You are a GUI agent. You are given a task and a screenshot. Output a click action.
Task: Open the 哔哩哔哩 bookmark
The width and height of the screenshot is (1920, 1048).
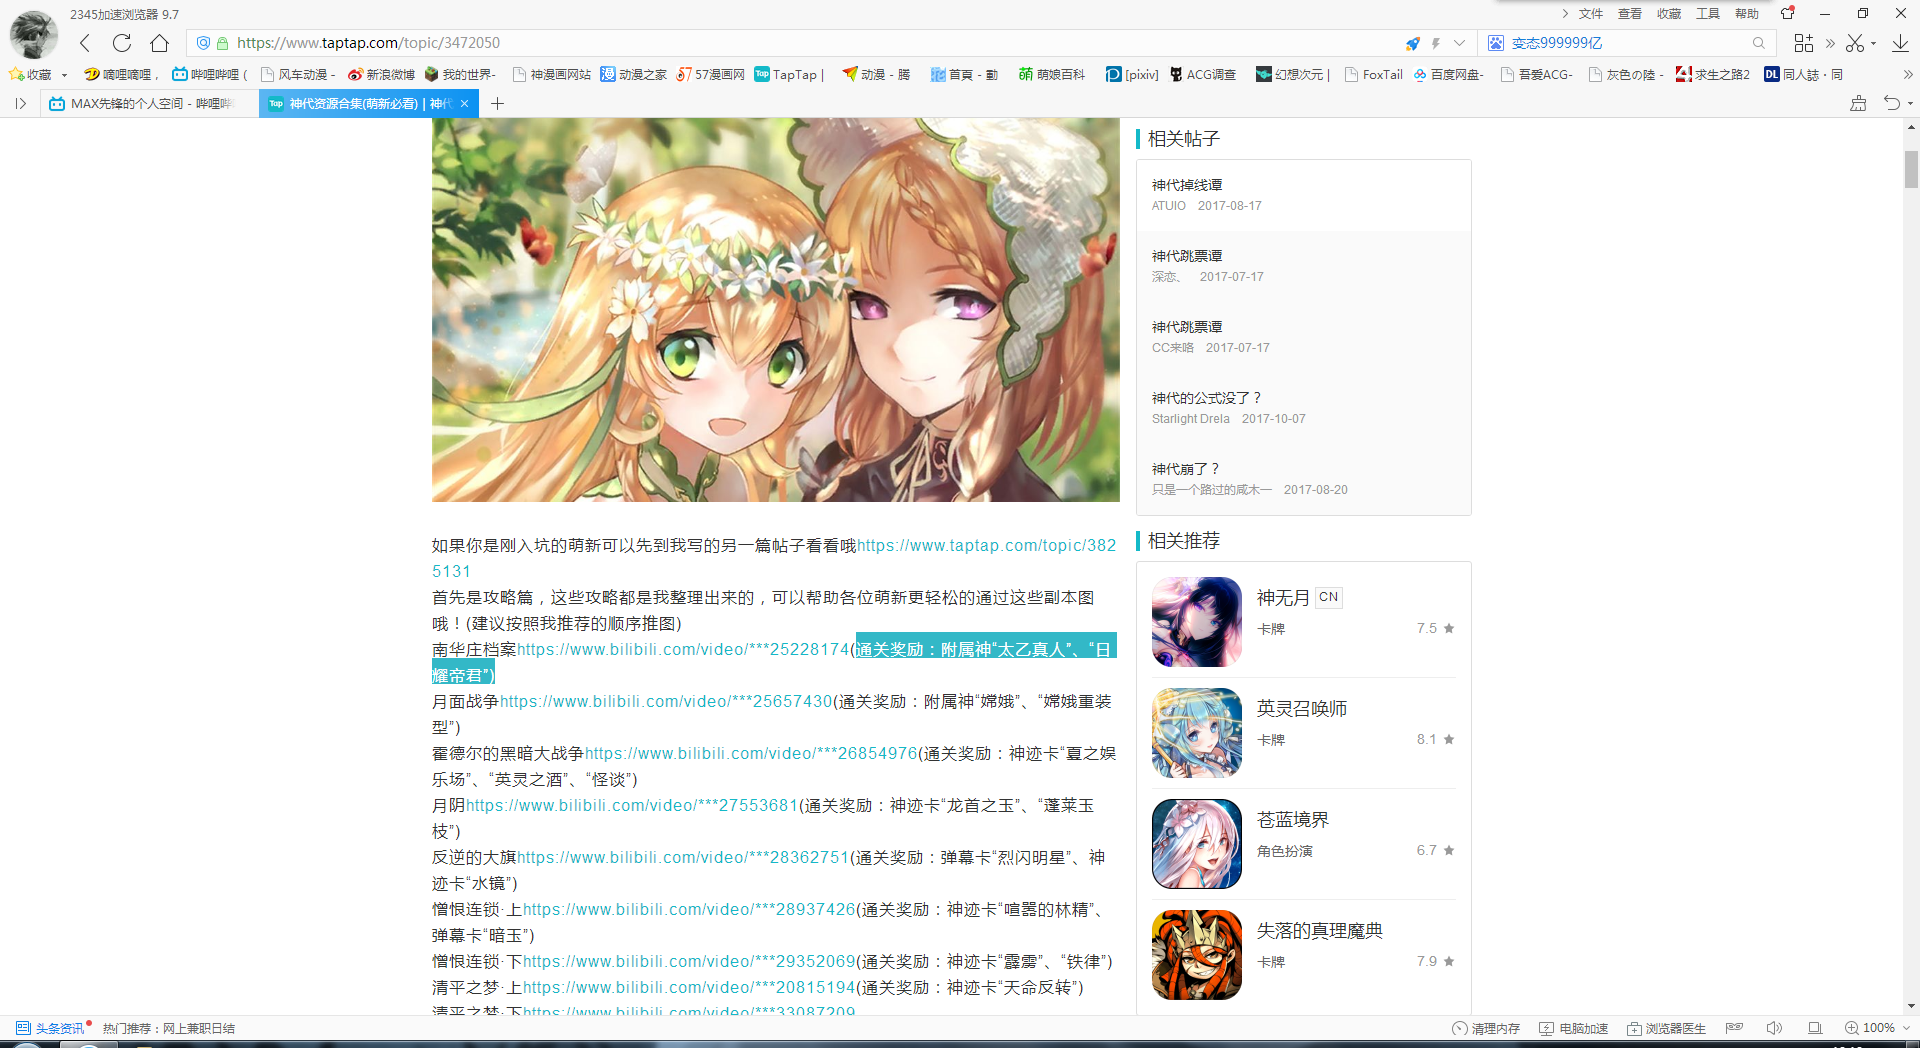click(209, 74)
